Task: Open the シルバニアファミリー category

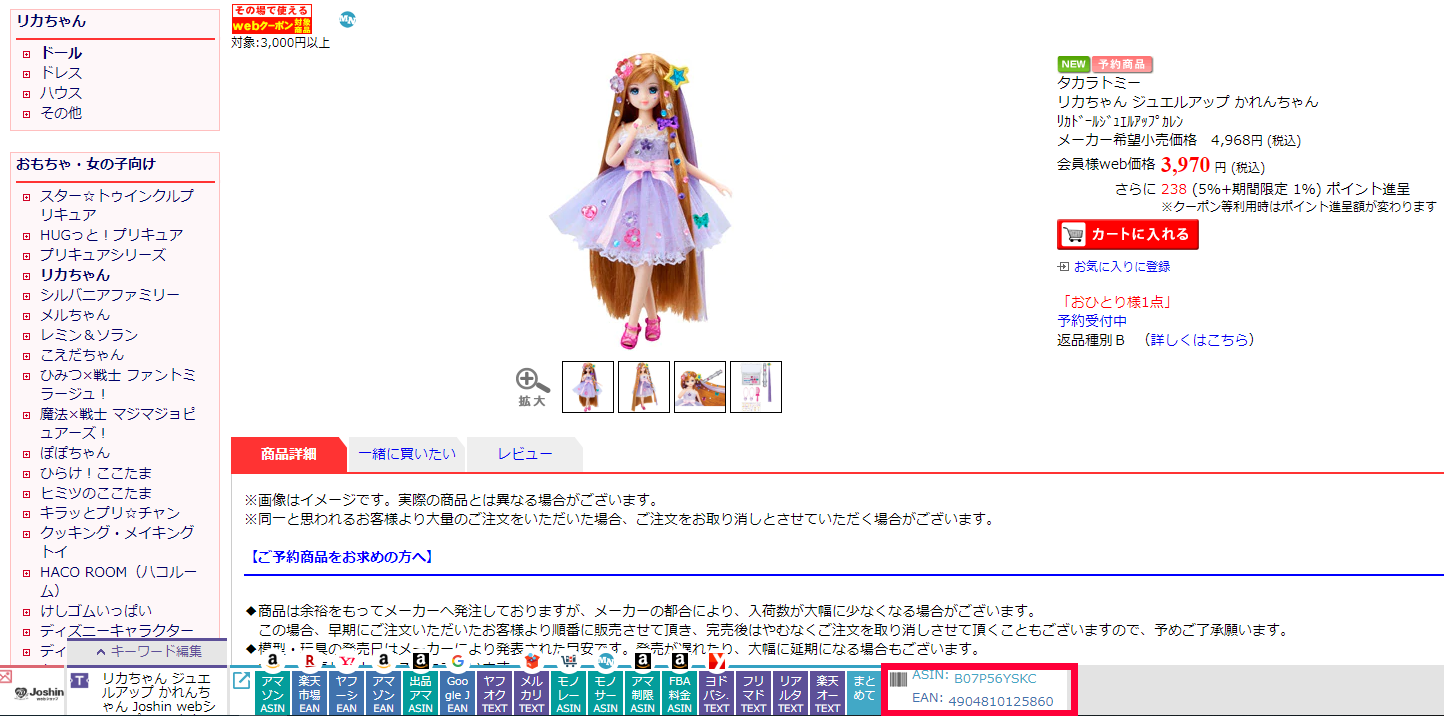Action: coord(110,295)
